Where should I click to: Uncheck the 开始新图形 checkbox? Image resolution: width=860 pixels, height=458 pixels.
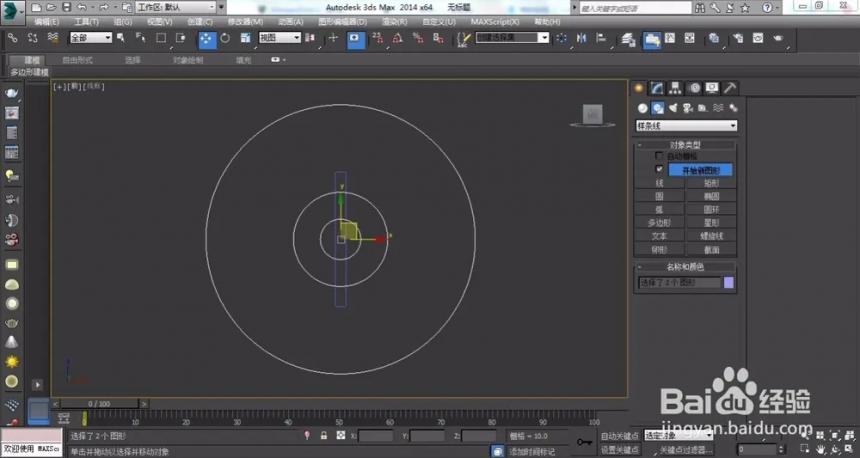[659, 169]
